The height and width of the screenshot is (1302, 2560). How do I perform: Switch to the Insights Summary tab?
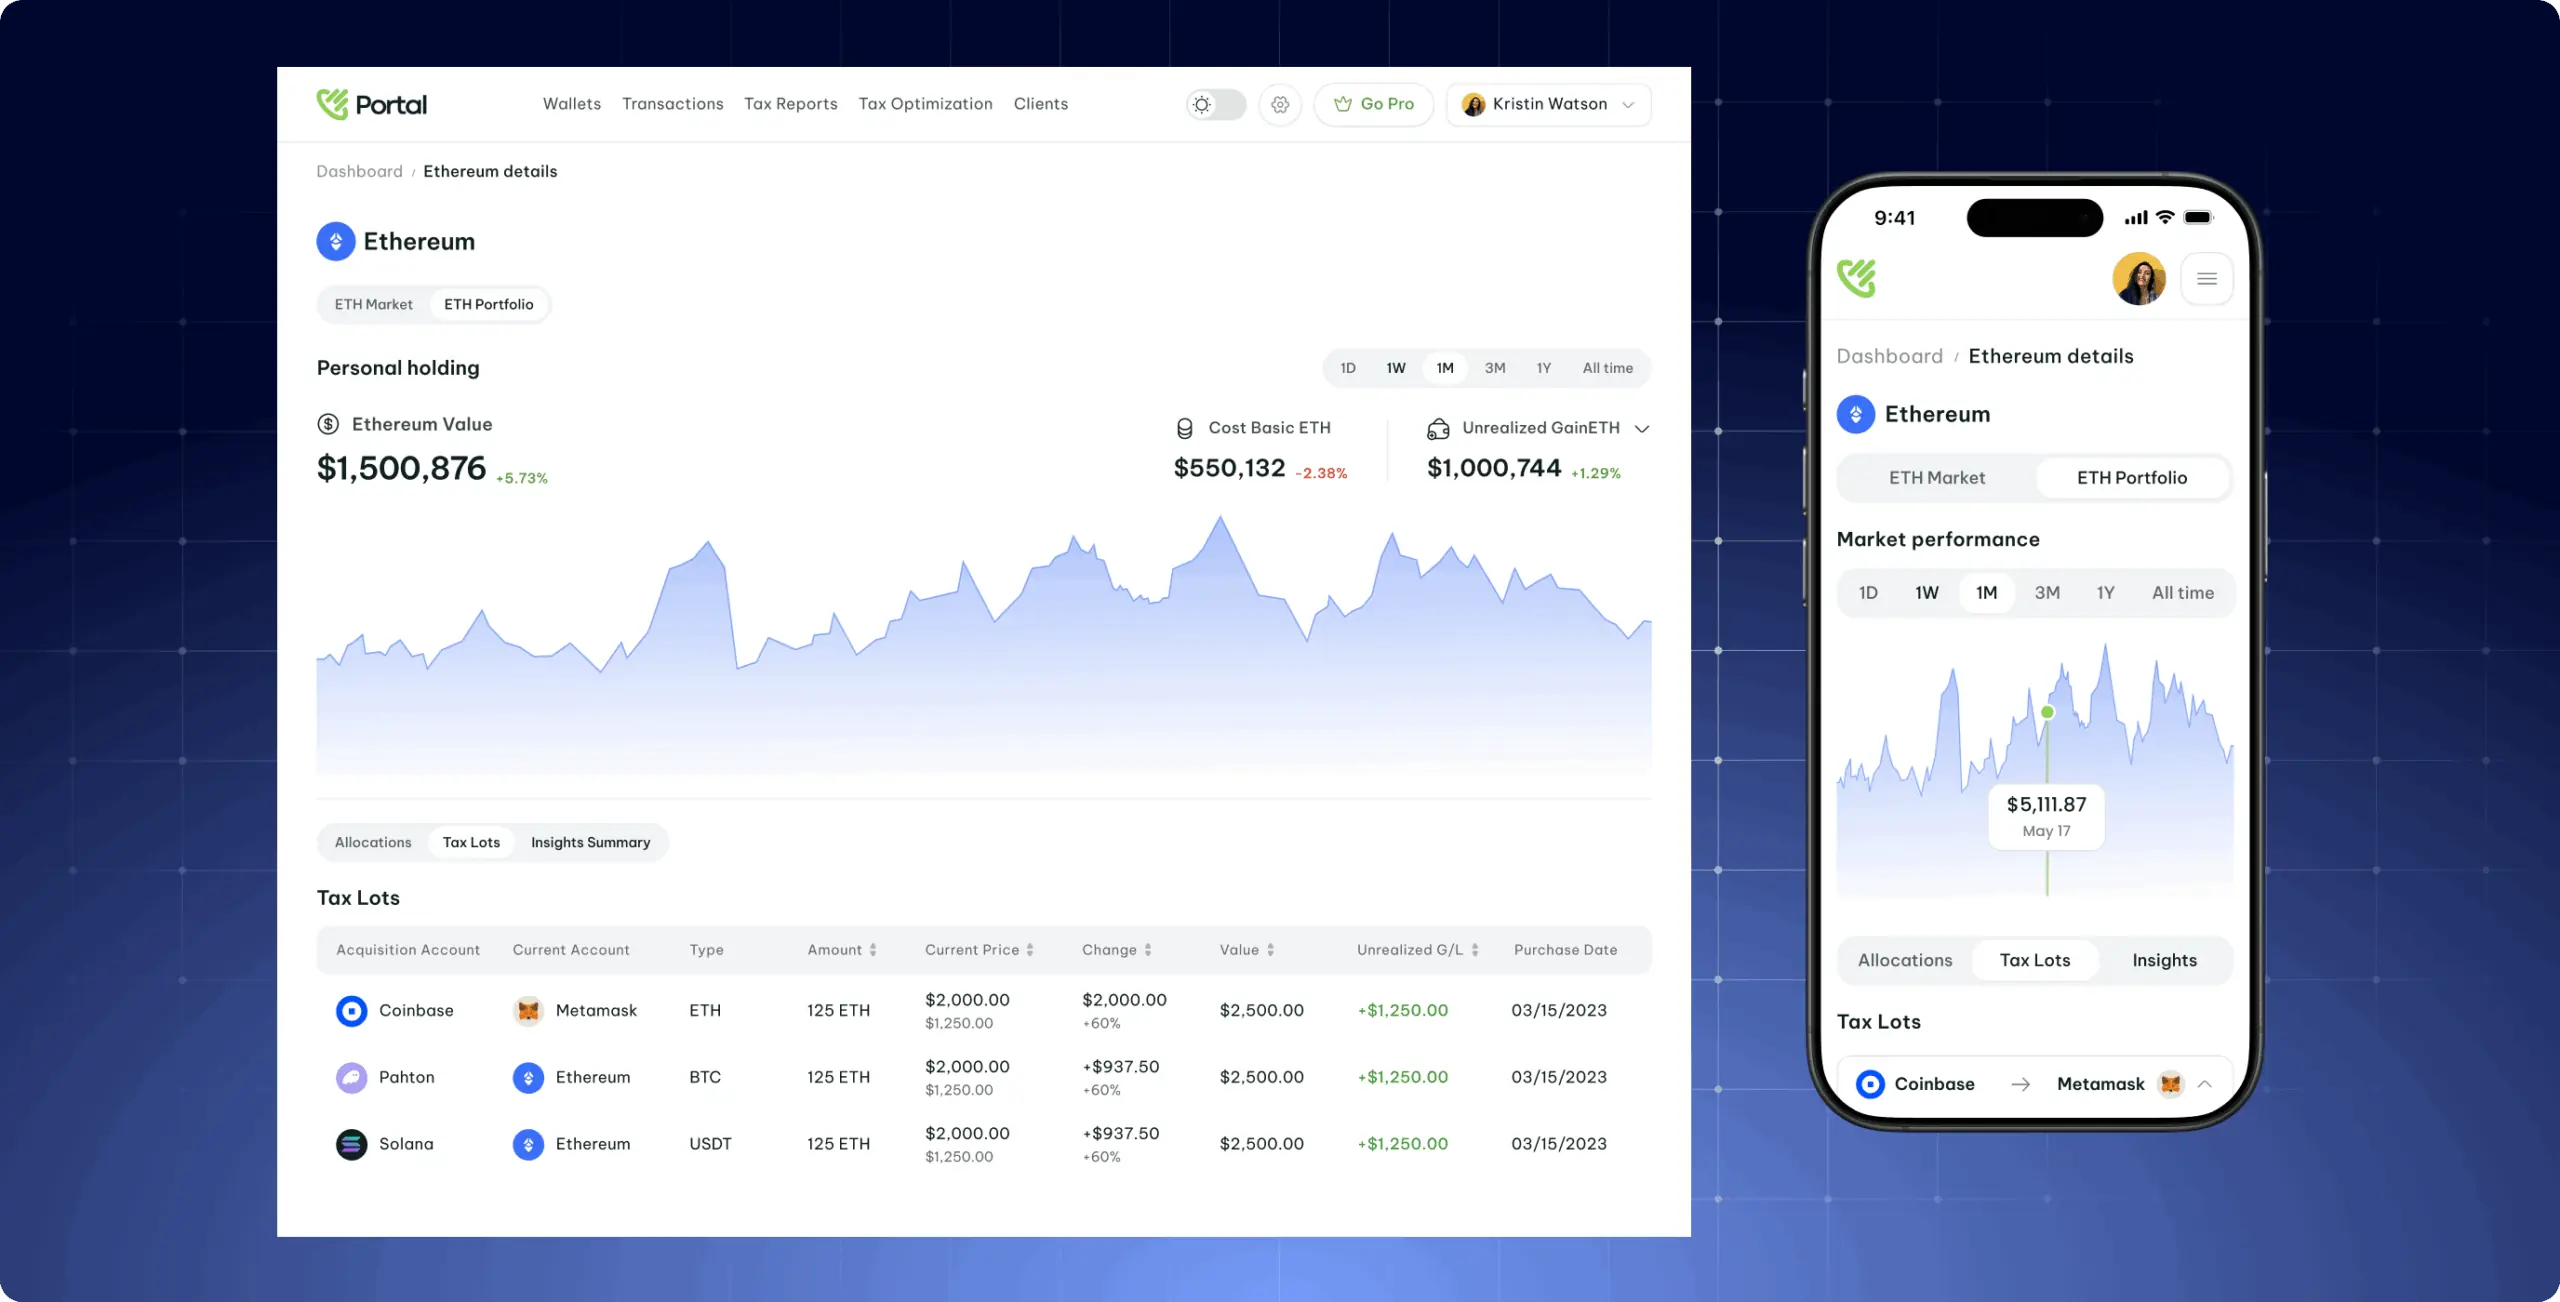[590, 842]
